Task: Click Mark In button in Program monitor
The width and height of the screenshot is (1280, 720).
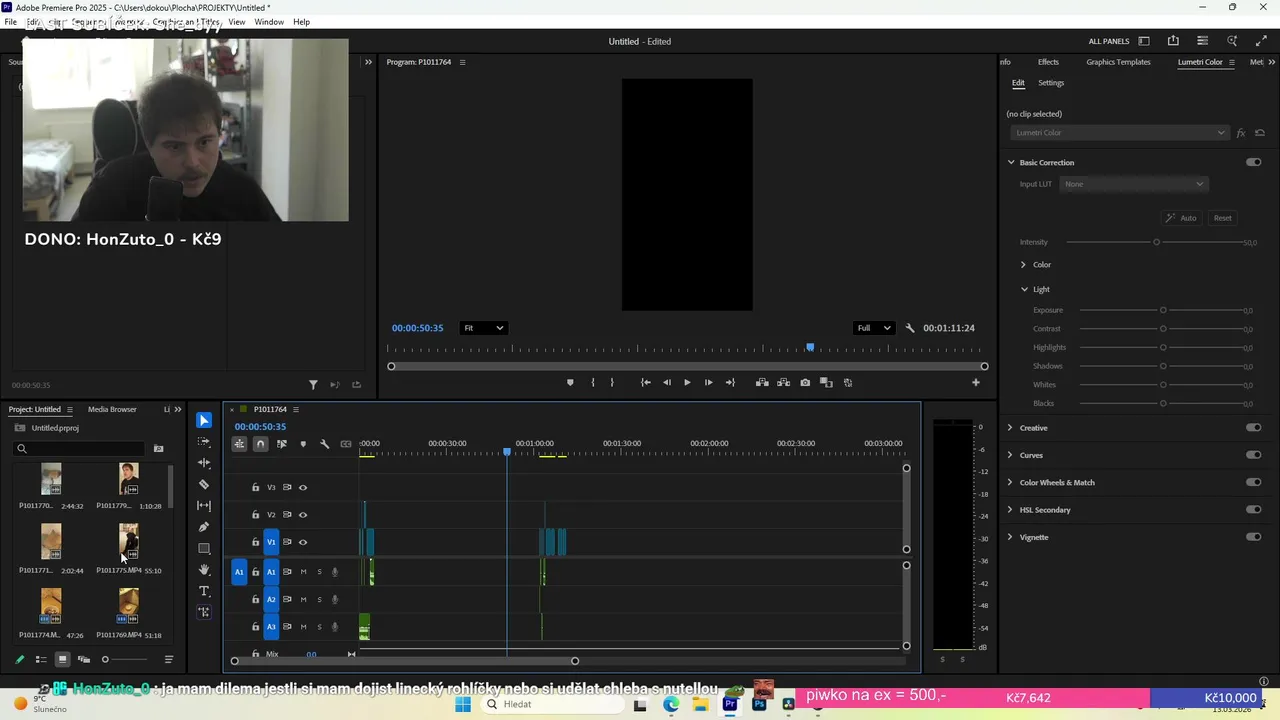Action: tap(593, 383)
